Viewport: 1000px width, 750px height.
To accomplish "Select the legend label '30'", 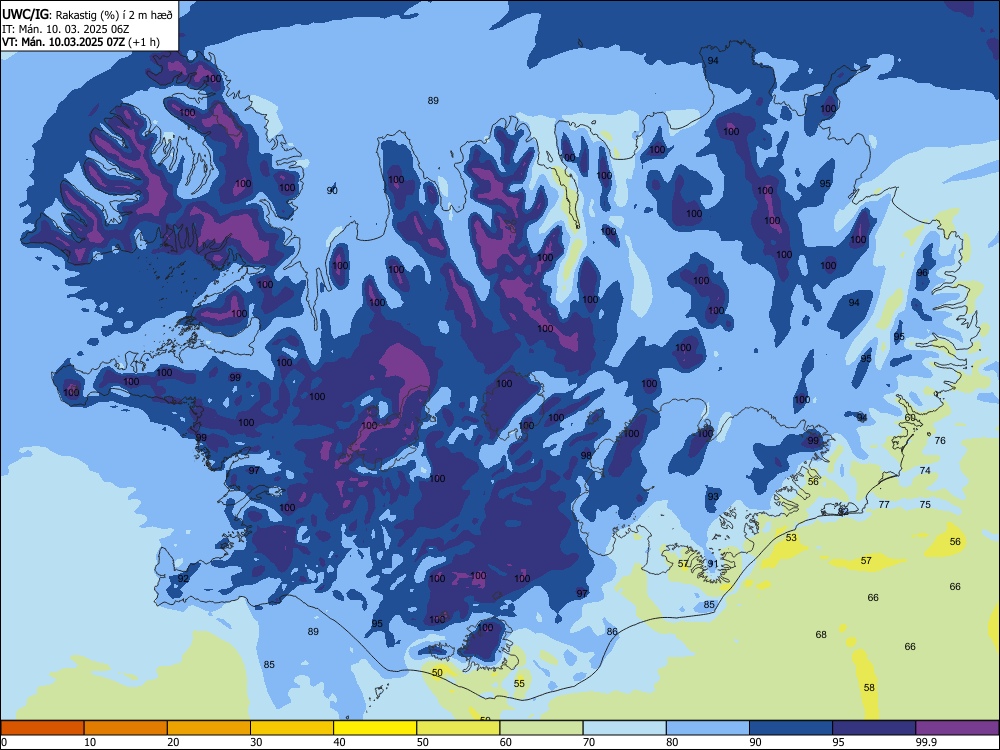I will [x=256, y=742].
